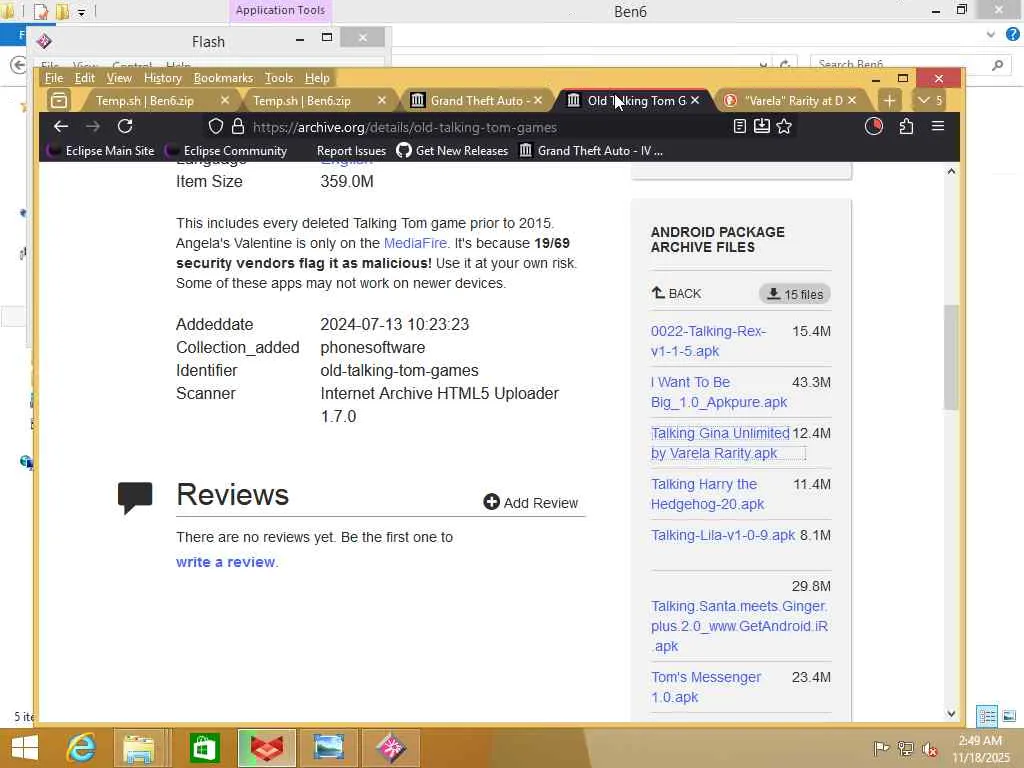Click the Reviews speech bubble icon
Image resolution: width=1024 pixels, height=768 pixels.
coord(135,498)
